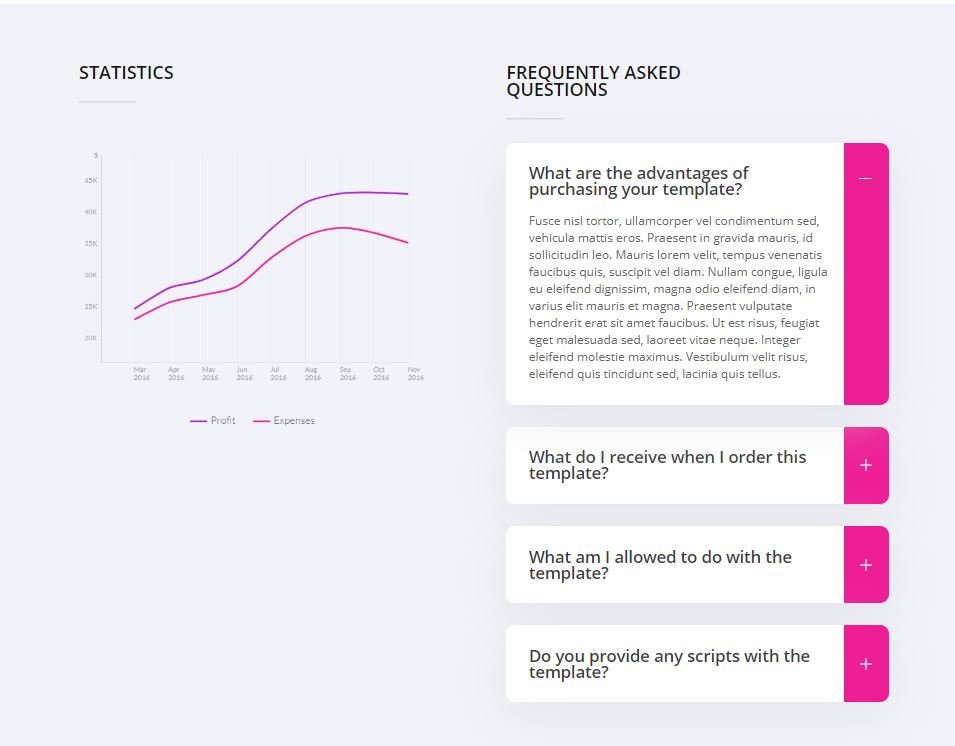The height and width of the screenshot is (746, 955).
Task: Toggle the Expenses series in chart legend
Action: pos(293,421)
